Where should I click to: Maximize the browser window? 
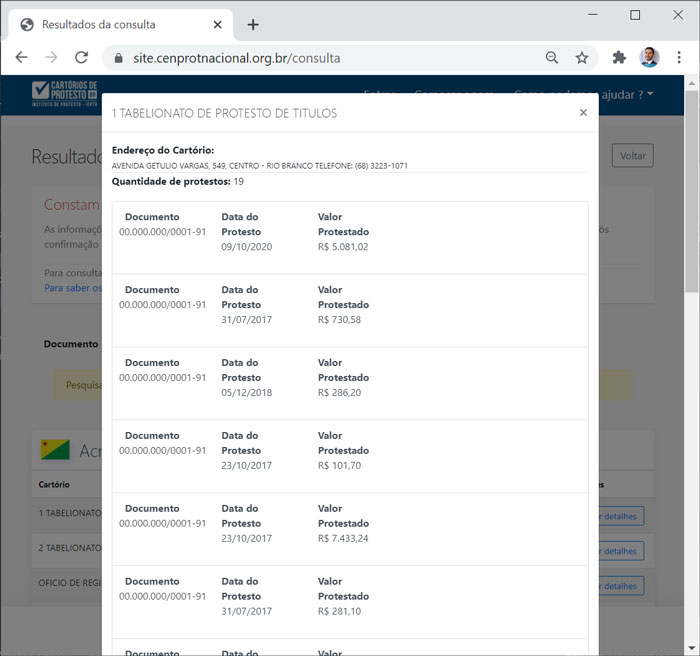(x=634, y=15)
